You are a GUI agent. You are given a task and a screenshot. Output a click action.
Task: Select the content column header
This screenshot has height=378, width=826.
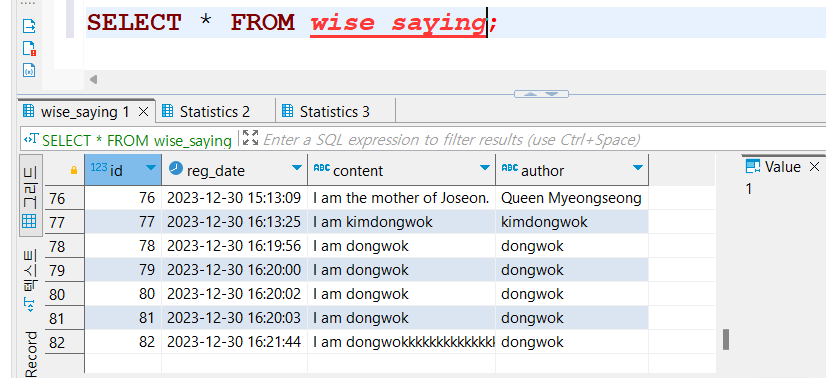pyautogui.click(x=401, y=170)
